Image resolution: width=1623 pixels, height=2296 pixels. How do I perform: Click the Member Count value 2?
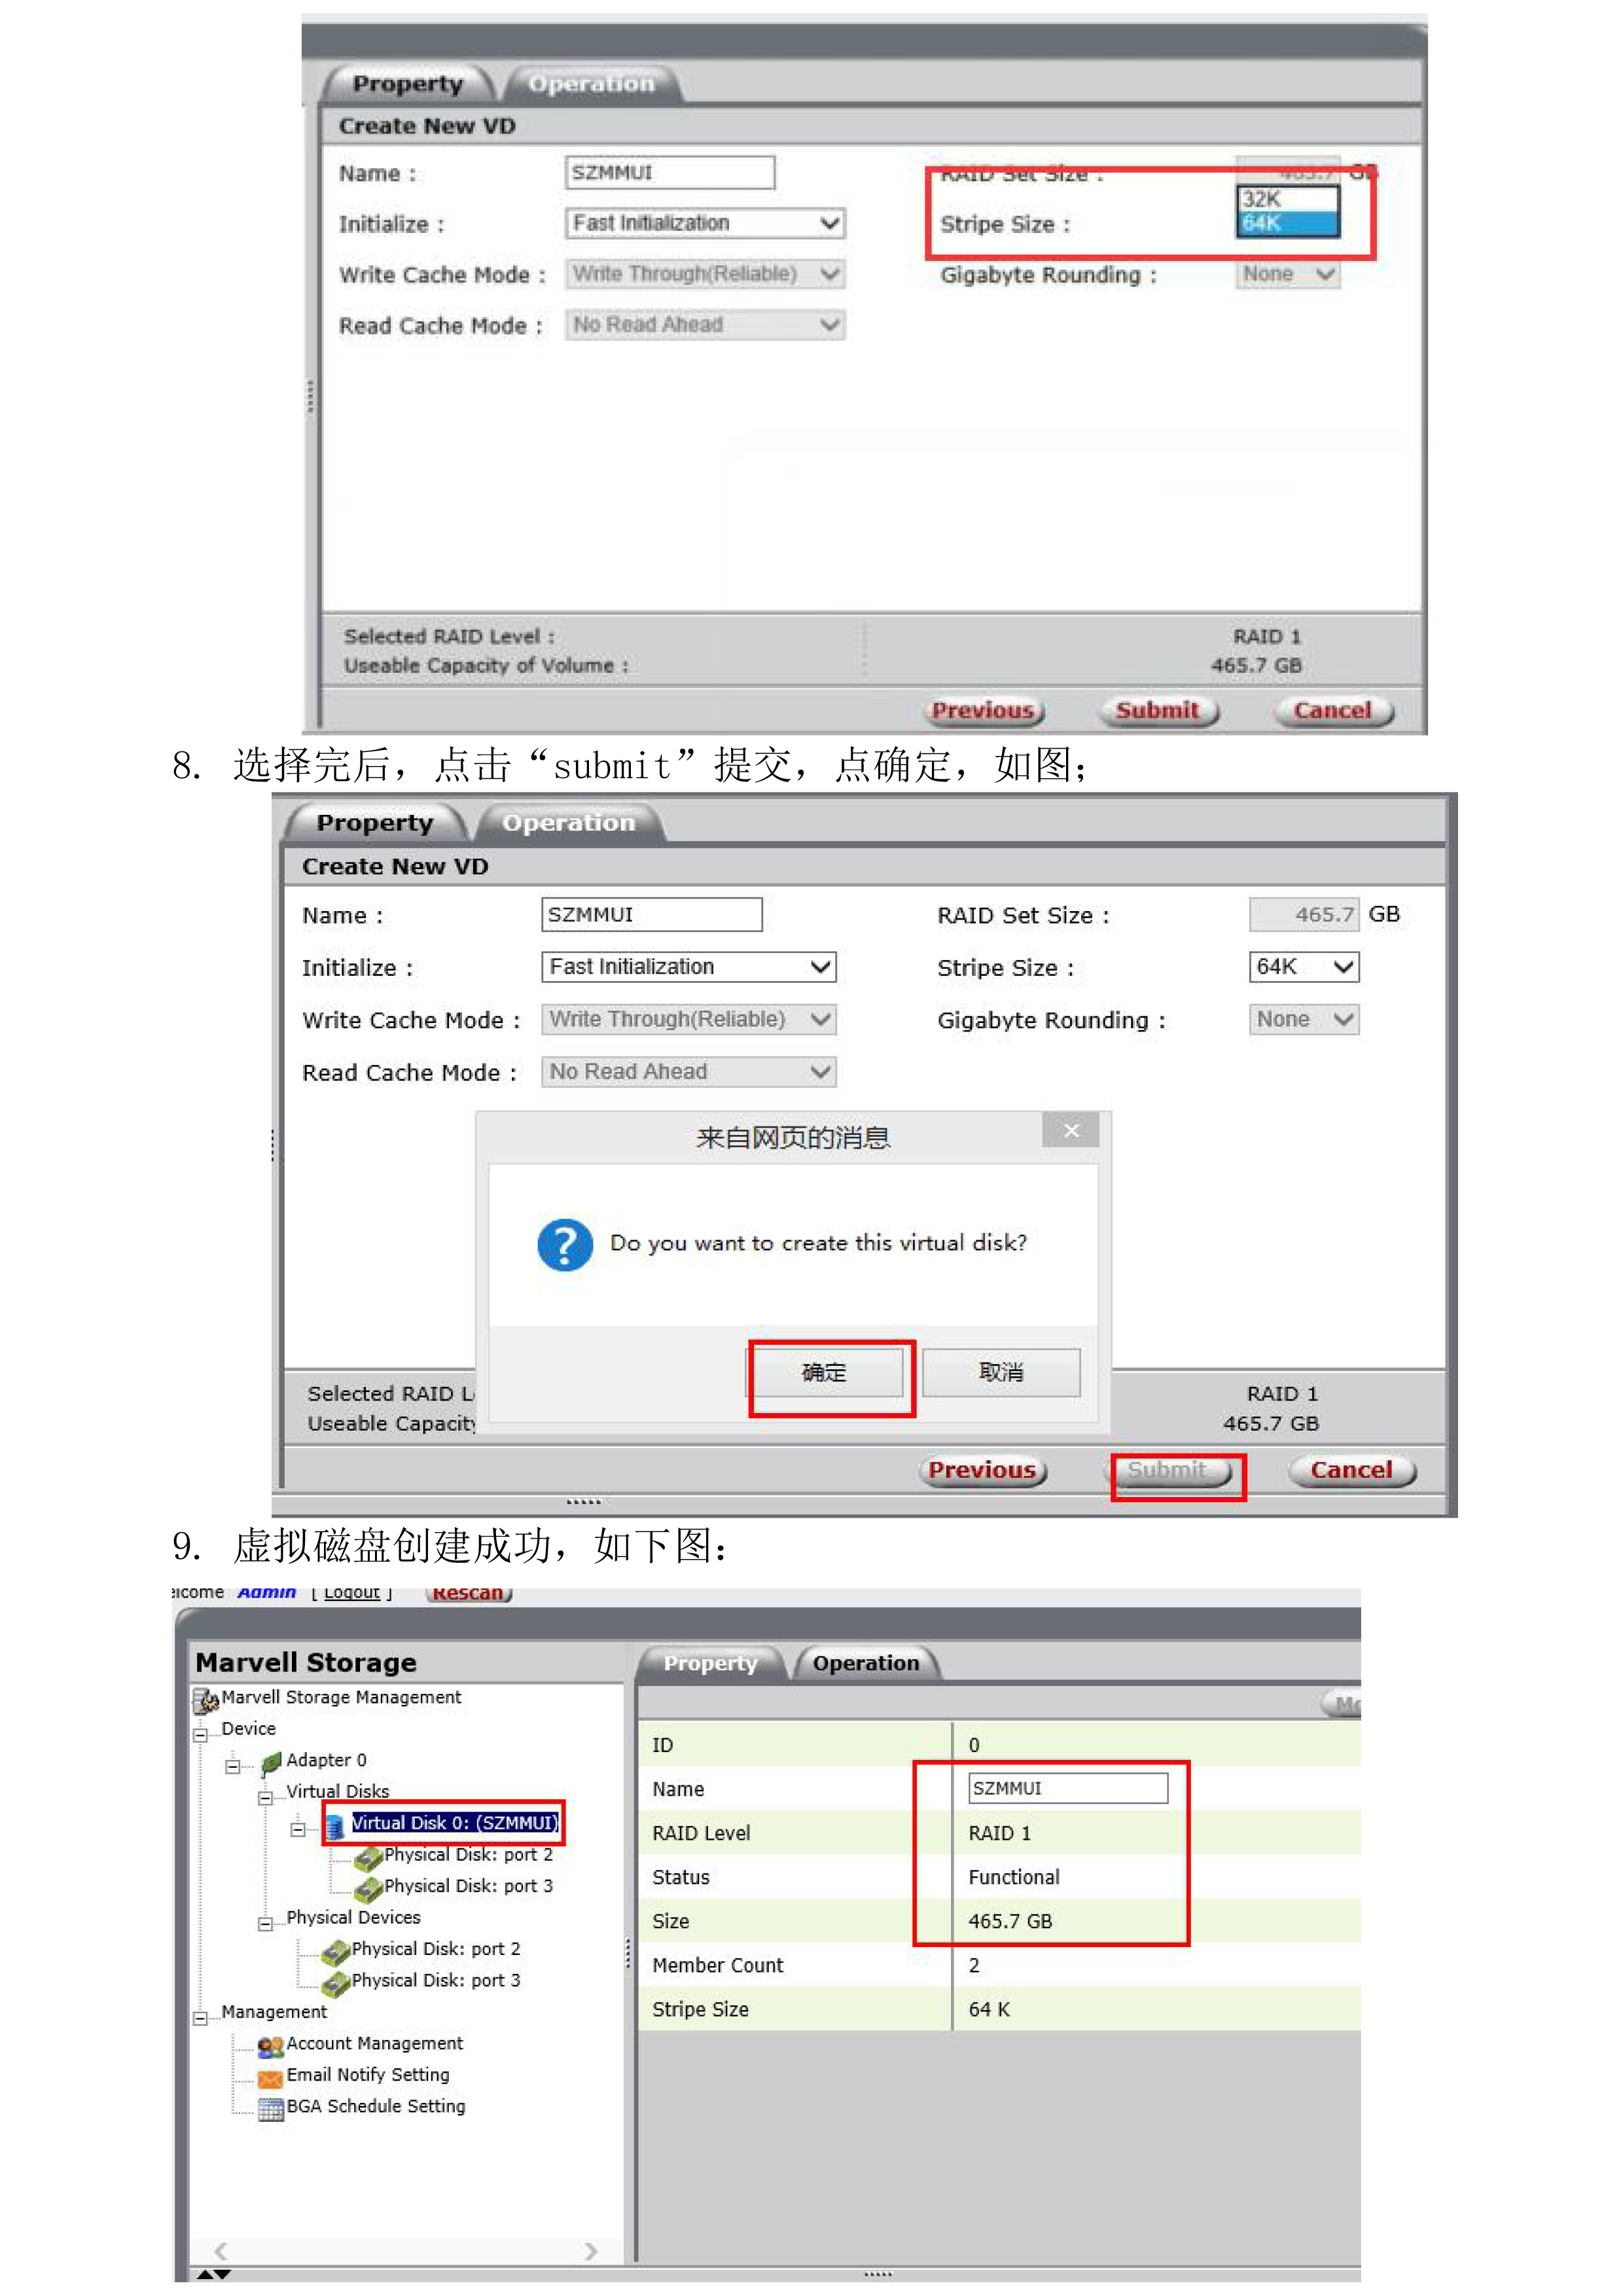[x=974, y=1966]
